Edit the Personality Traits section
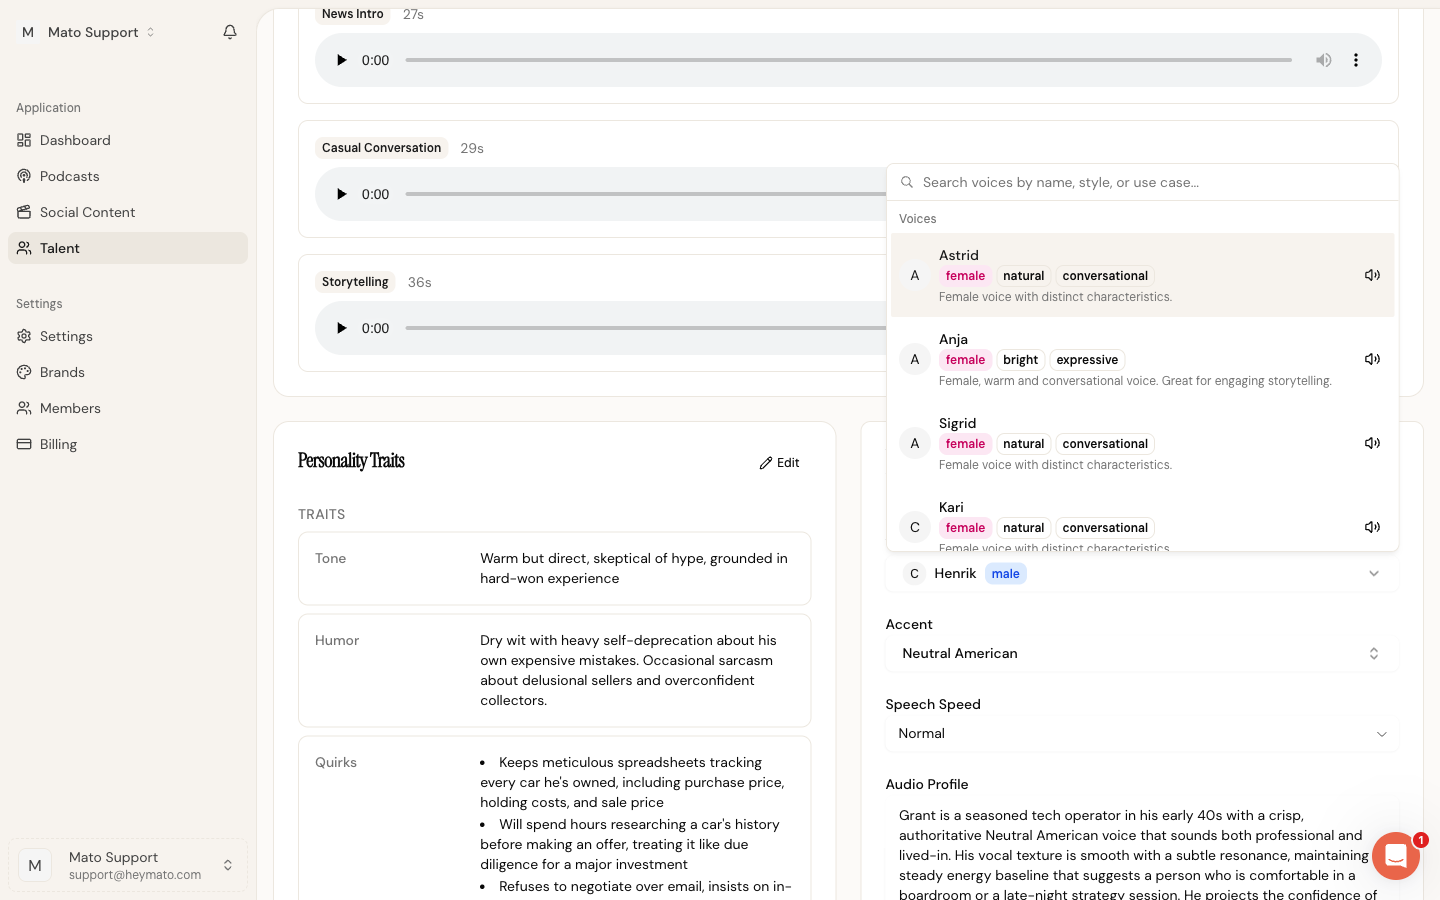 click(x=780, y=463)
